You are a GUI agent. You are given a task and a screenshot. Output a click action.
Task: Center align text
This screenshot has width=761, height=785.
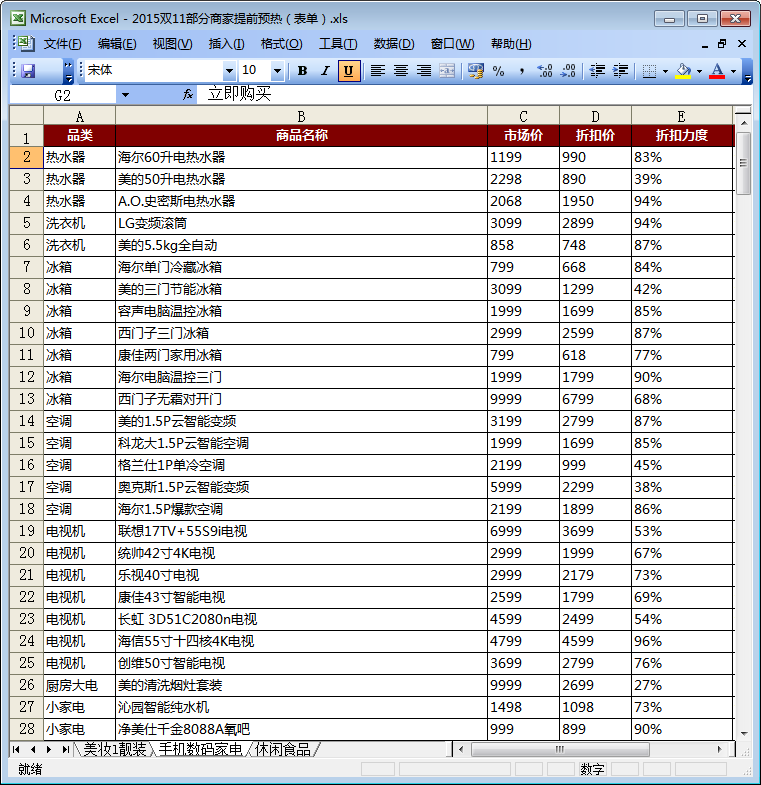(401, 71)
